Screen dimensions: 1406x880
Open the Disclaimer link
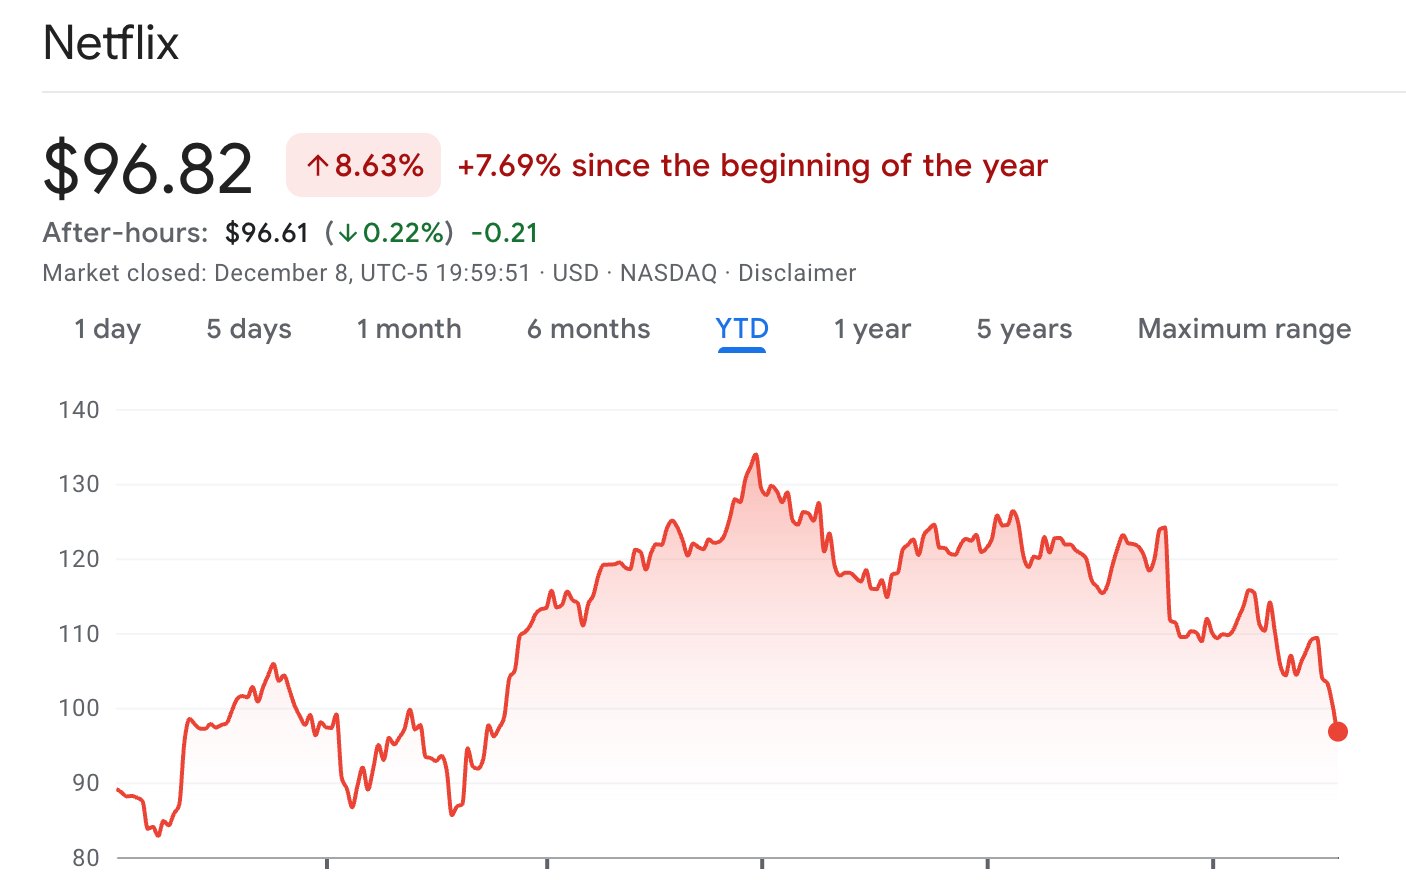797,273
